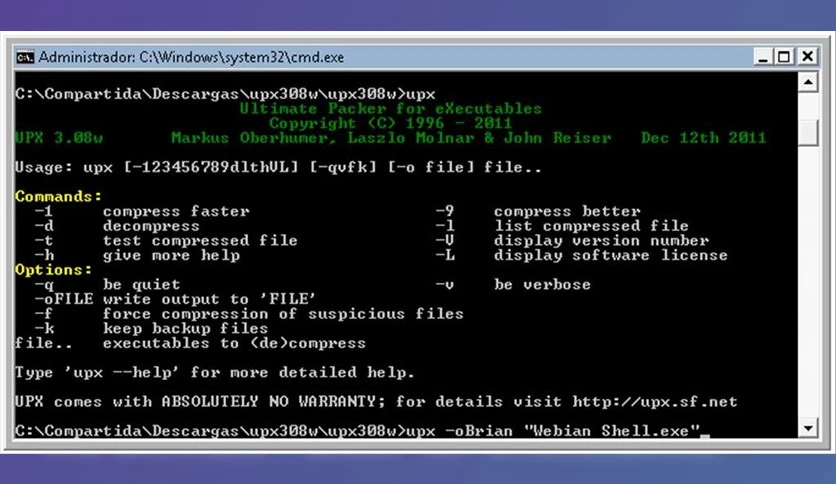Click the quoted "Webian Shell.exe" argument
836x484 pixels.
[612, 431]
